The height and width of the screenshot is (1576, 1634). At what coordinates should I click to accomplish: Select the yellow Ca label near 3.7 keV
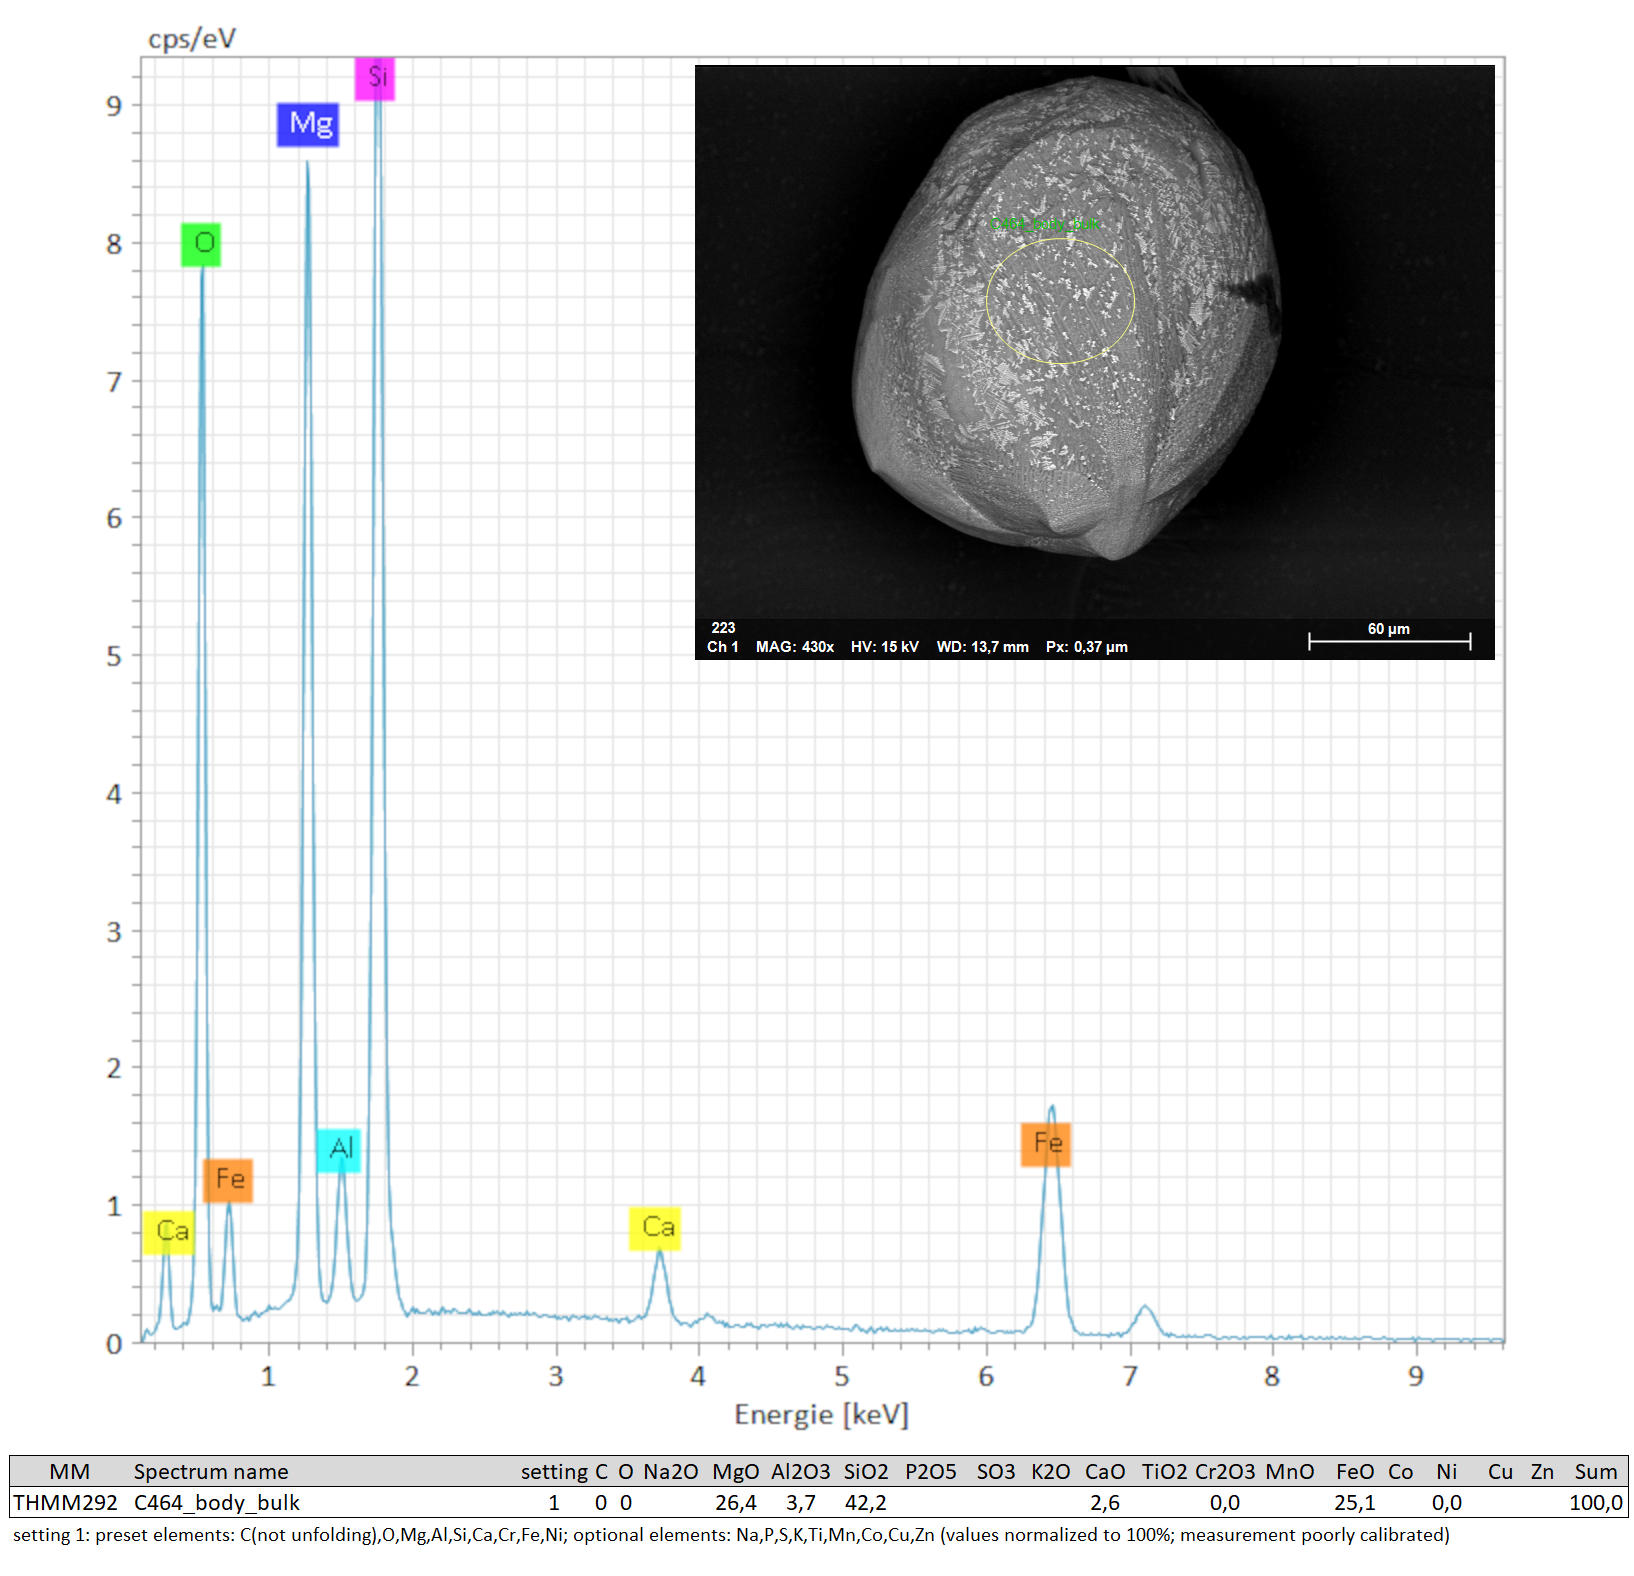tap(655, 1228)
